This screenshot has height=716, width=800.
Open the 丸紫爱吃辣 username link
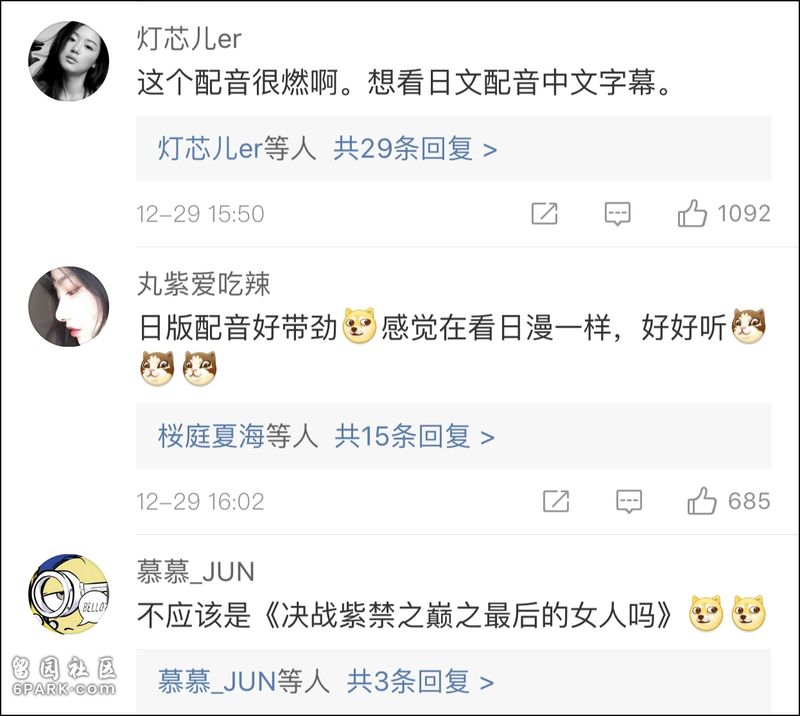(x=204, y=284)
